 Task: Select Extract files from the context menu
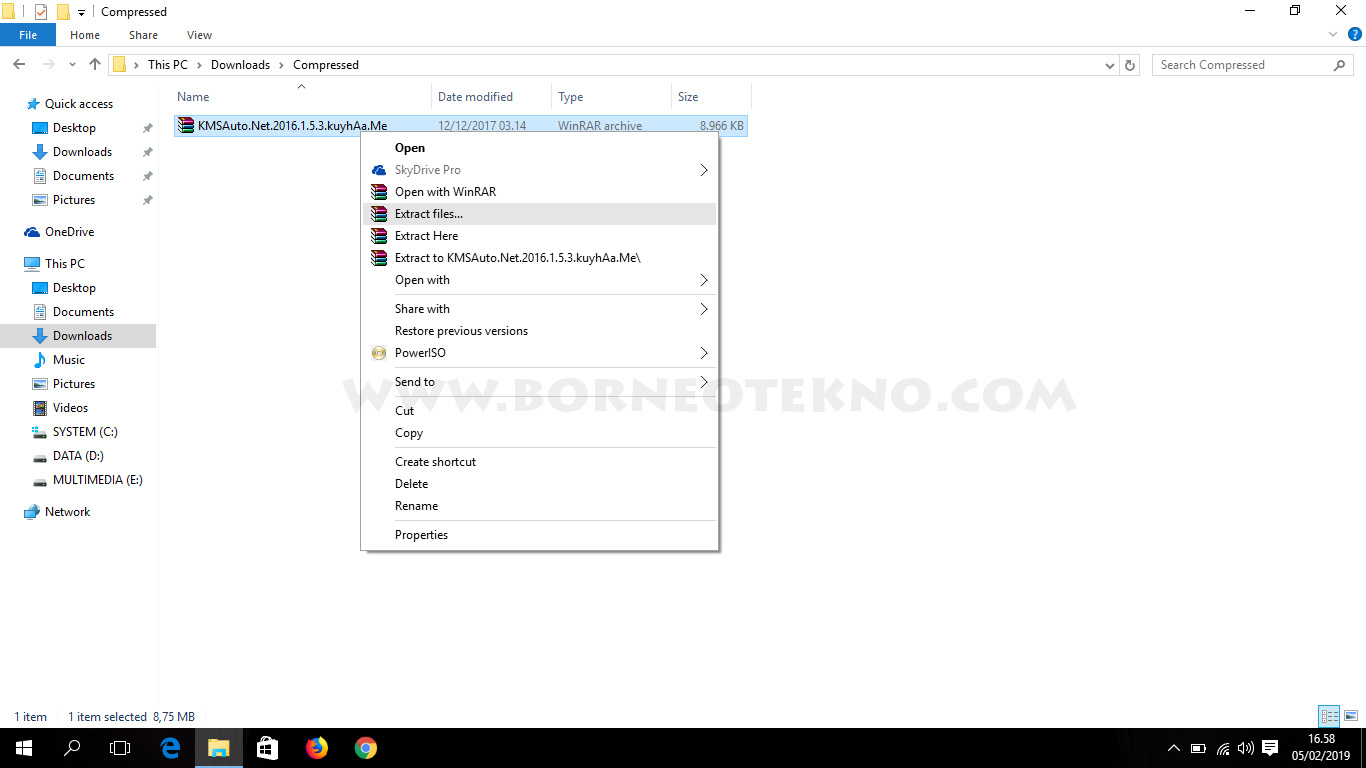428,213
